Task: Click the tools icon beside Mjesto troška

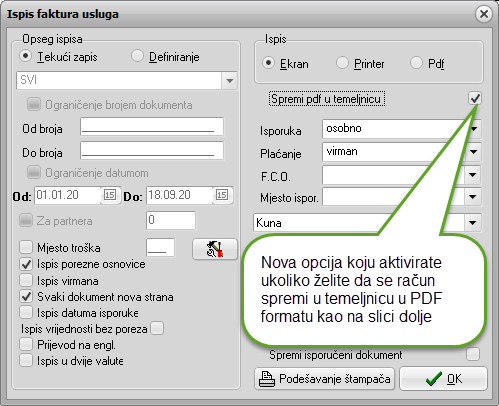Action: coord(215,249)
